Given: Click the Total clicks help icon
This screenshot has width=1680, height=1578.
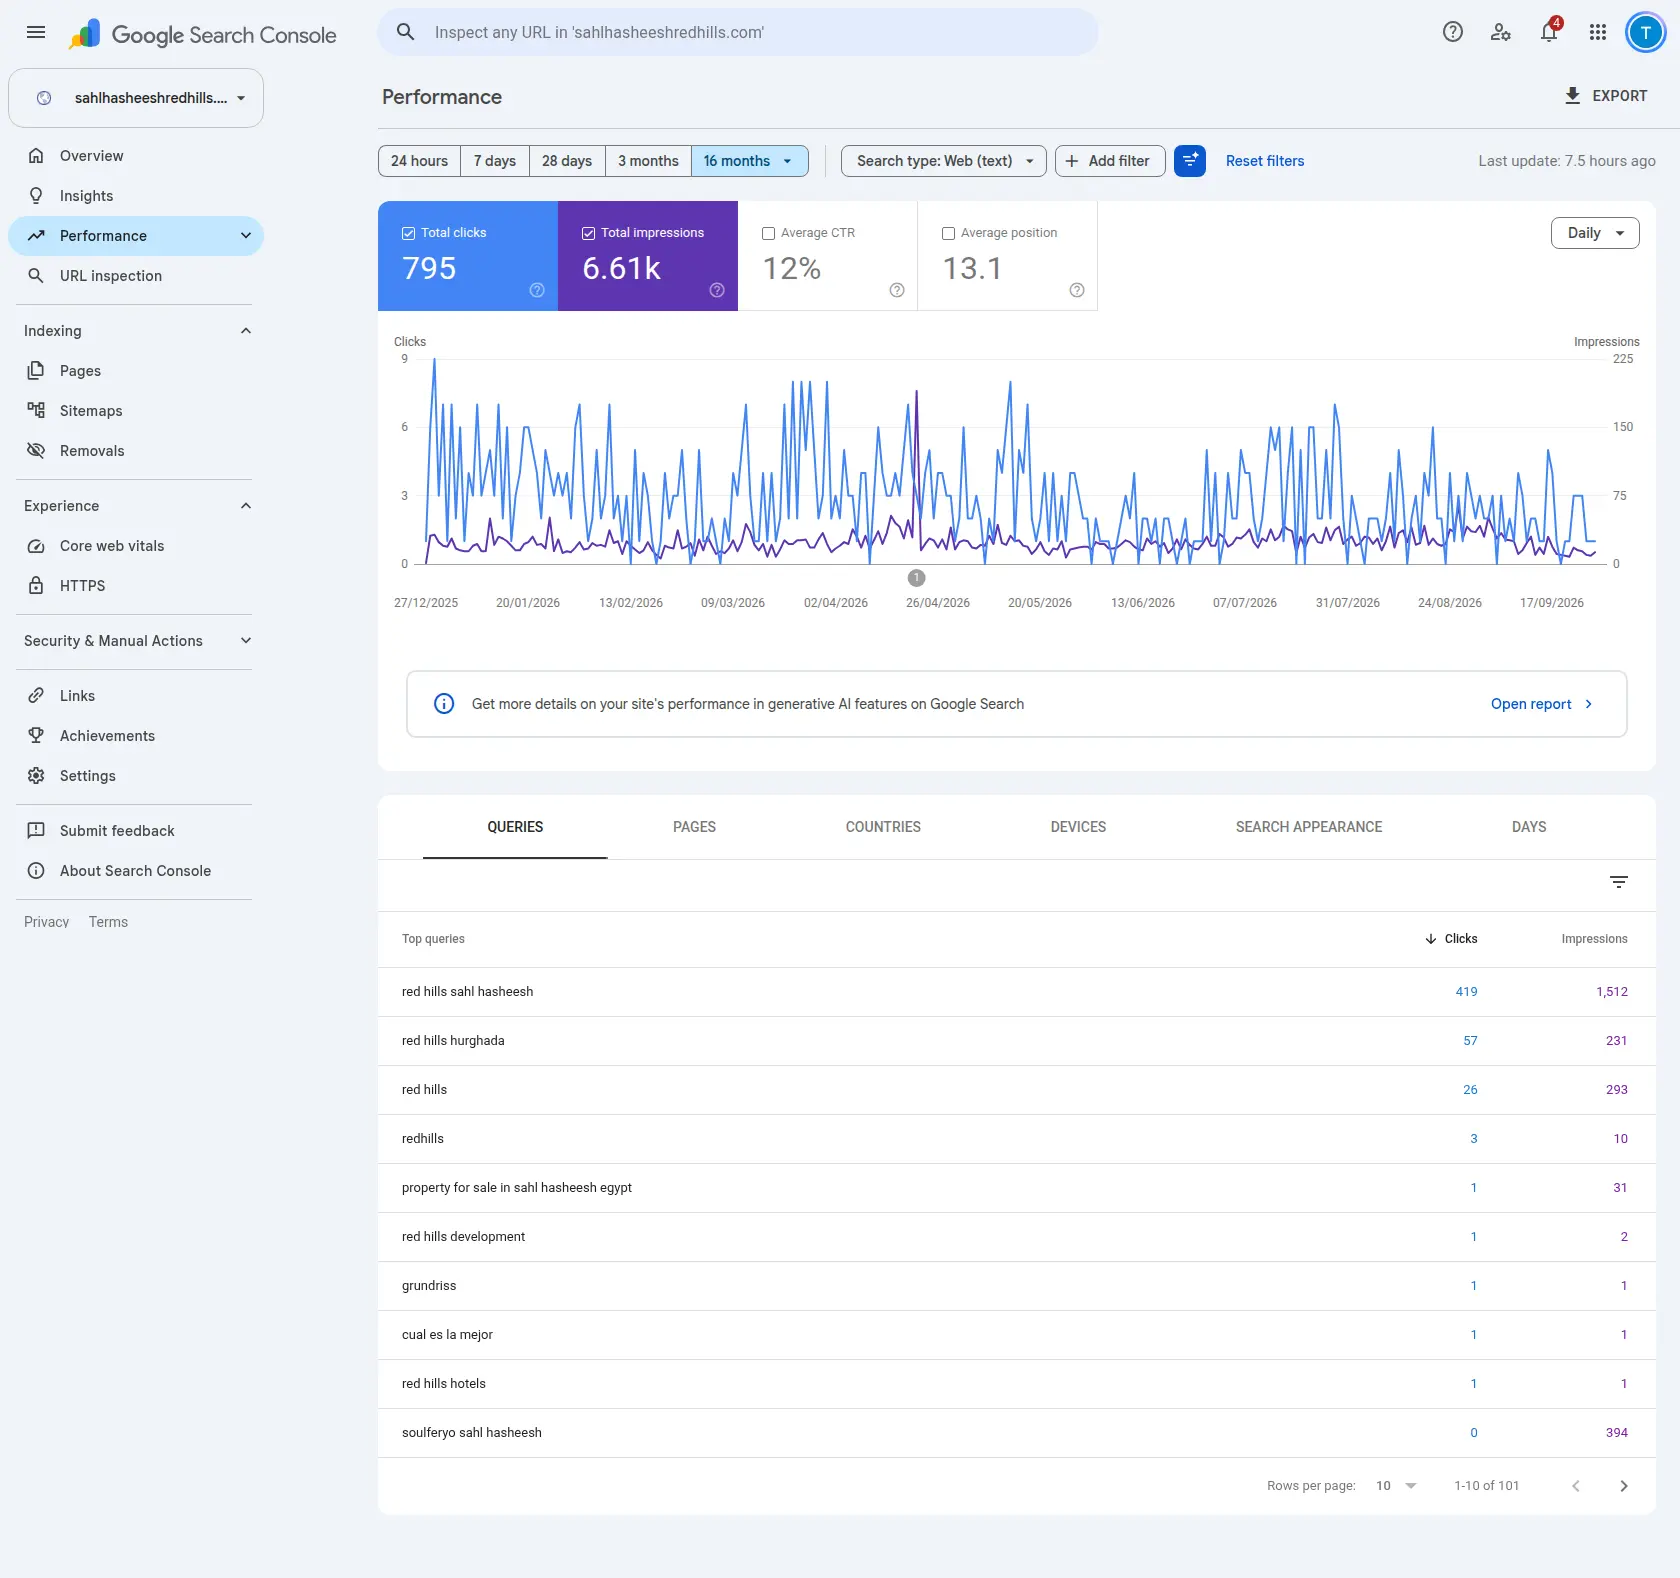Looking at the screenshot, I should click(537, 290).
